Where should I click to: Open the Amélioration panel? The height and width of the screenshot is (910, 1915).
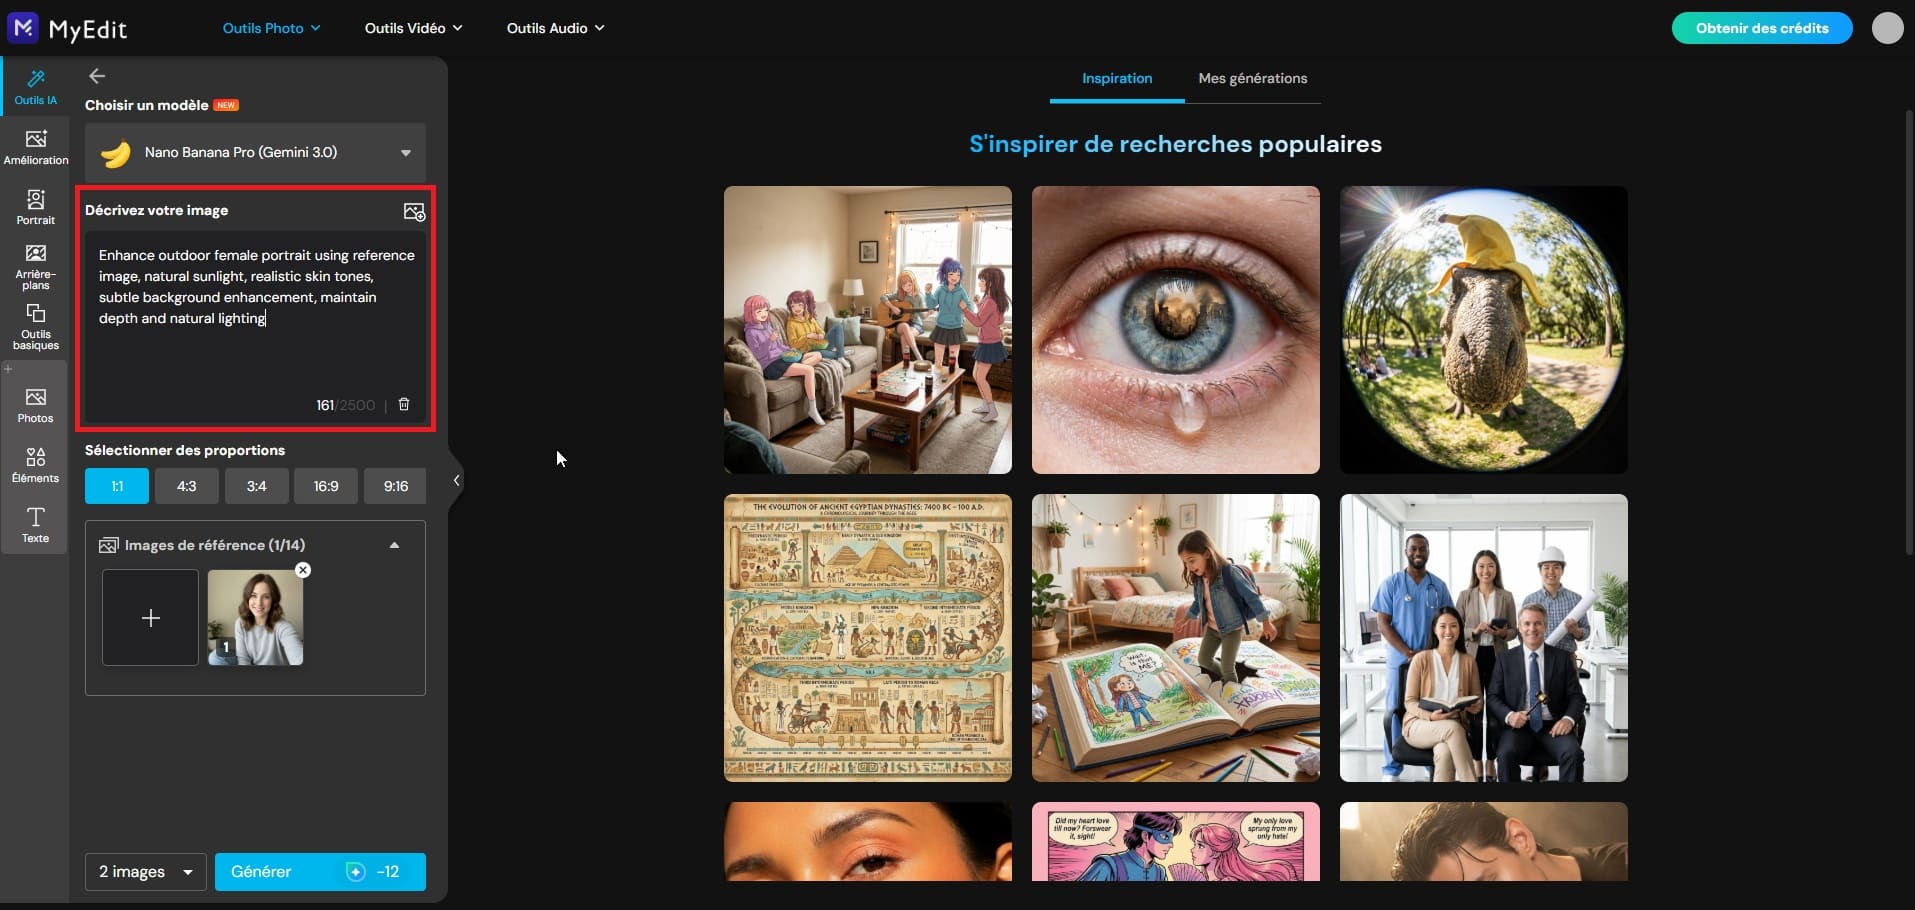35,147
